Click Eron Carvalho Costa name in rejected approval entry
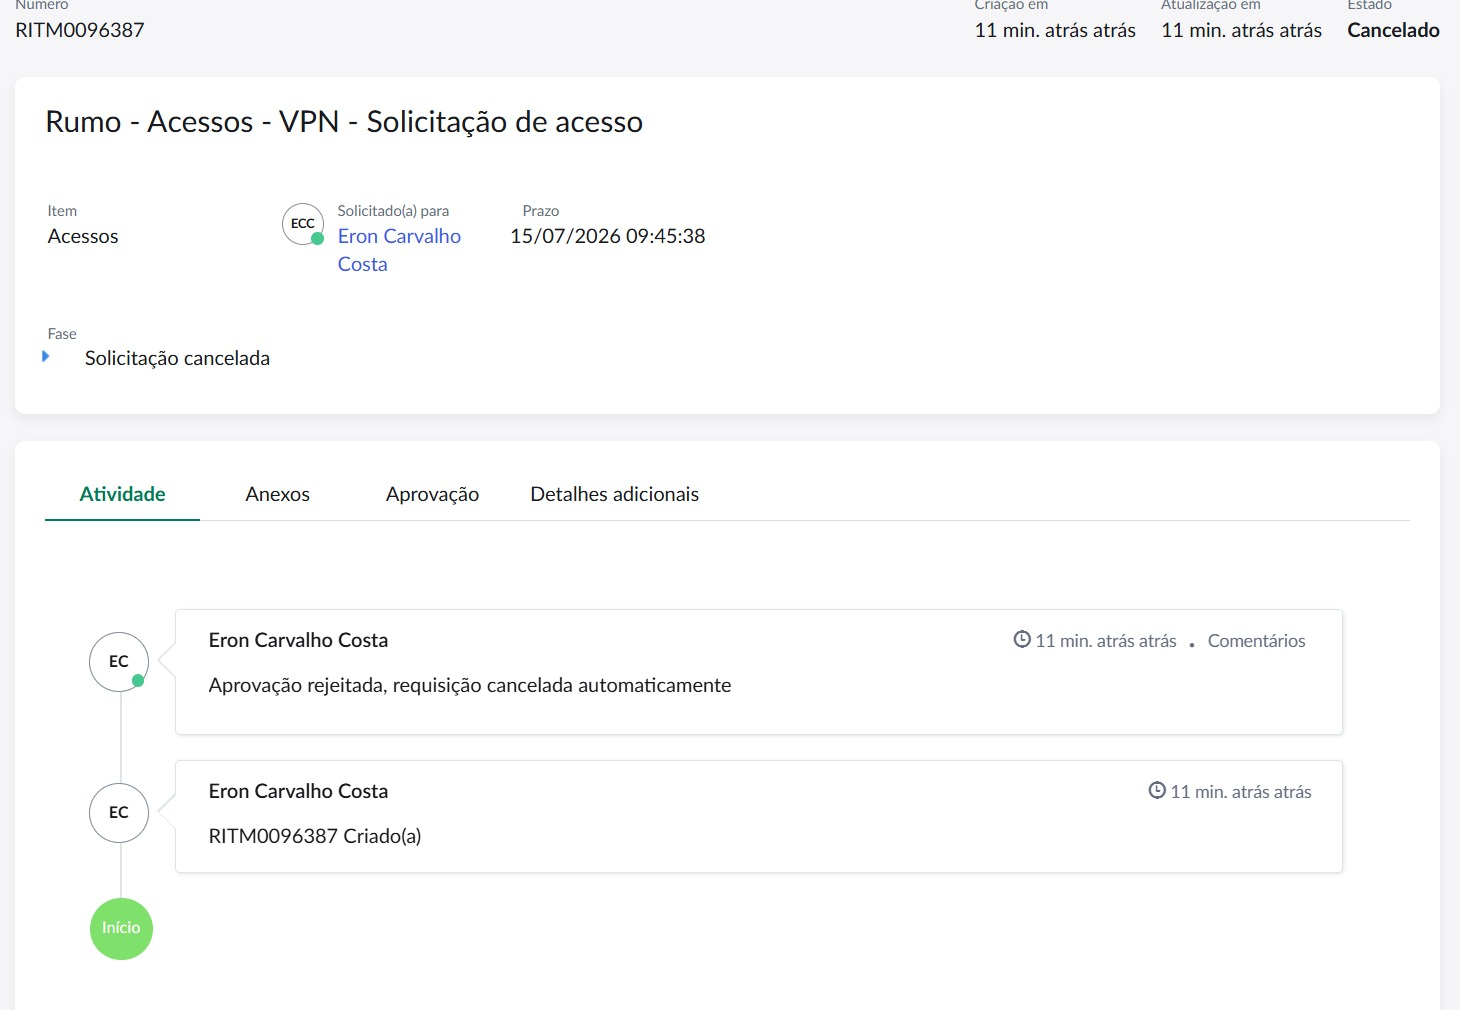1460x1010 pixels. (x=298, y=640)
